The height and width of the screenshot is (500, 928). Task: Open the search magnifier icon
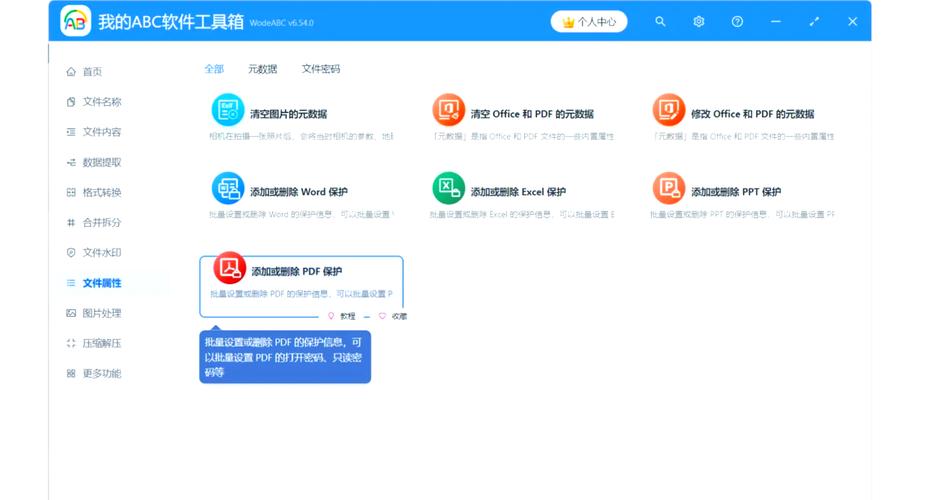click(x=660, y=22)
